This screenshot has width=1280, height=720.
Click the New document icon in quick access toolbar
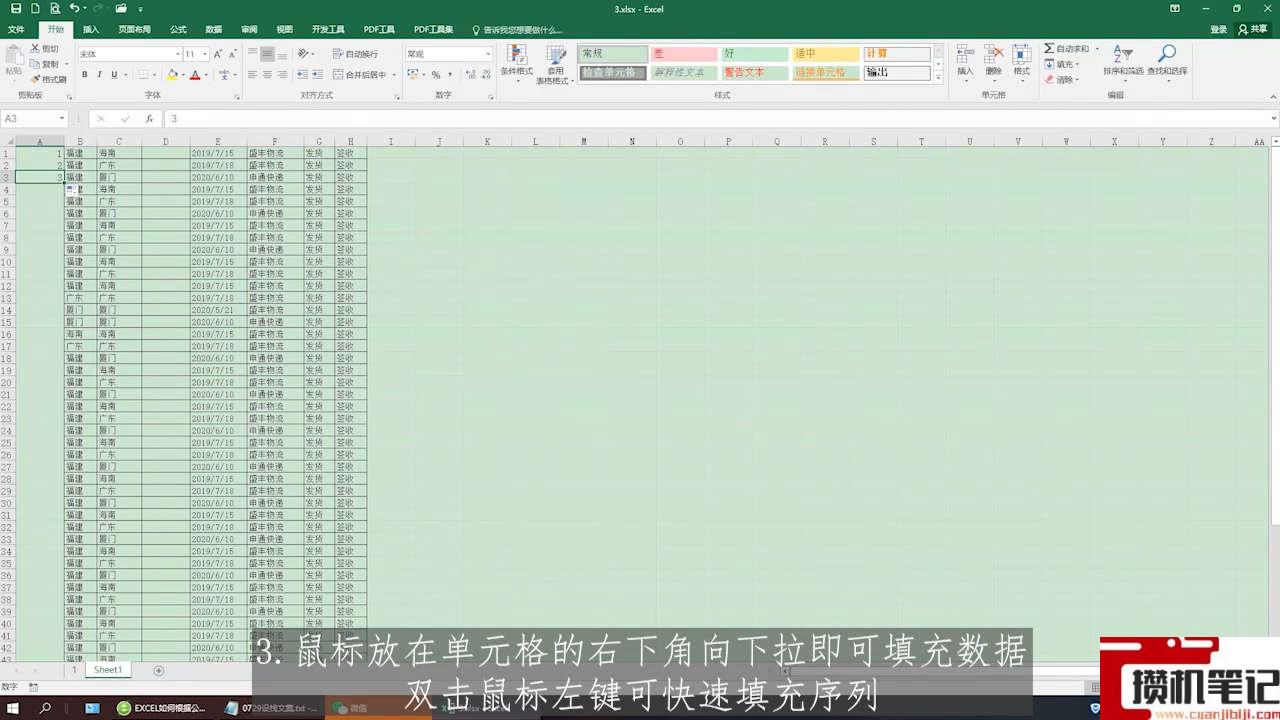[35, 8]
